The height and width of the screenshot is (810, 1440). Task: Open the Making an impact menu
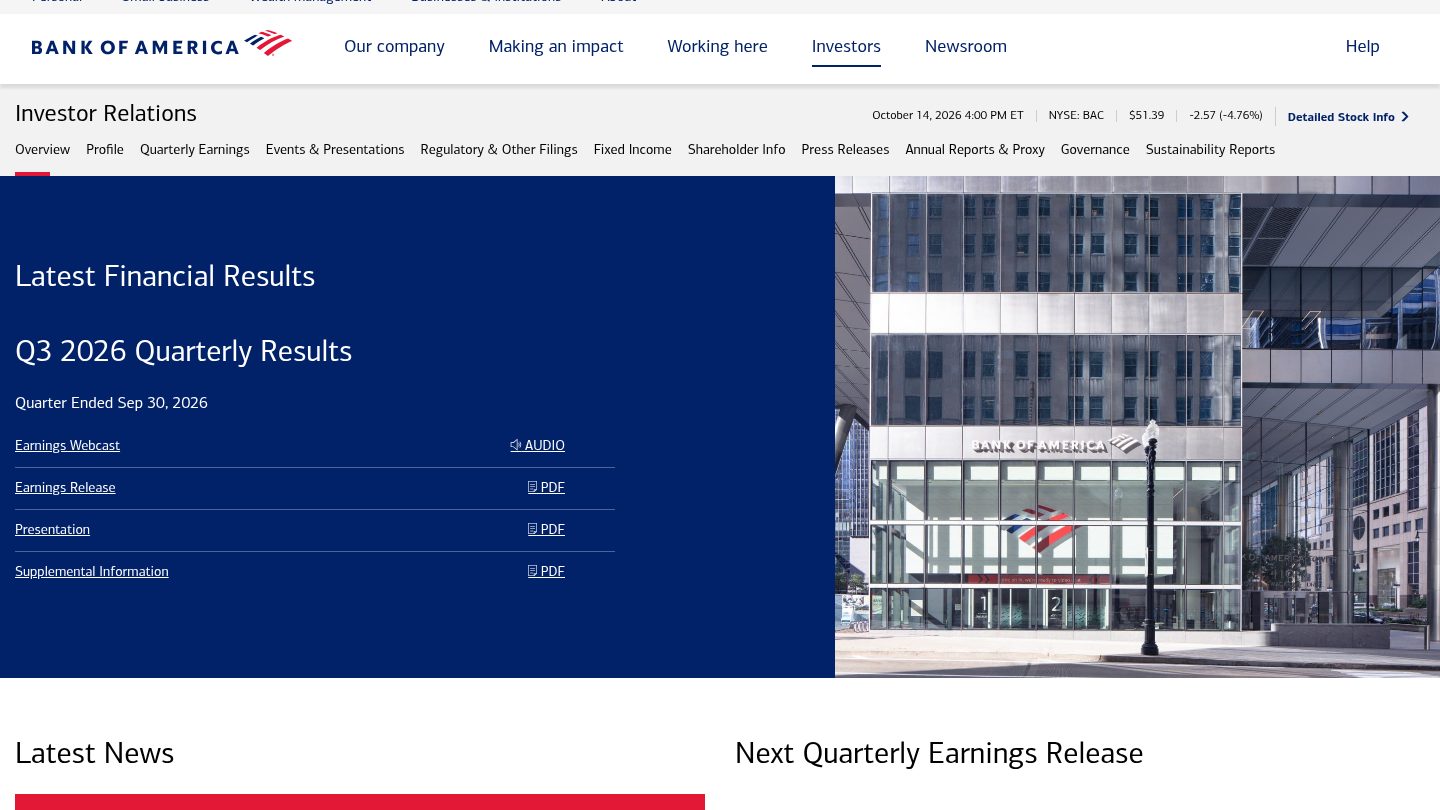coord(556,46)
